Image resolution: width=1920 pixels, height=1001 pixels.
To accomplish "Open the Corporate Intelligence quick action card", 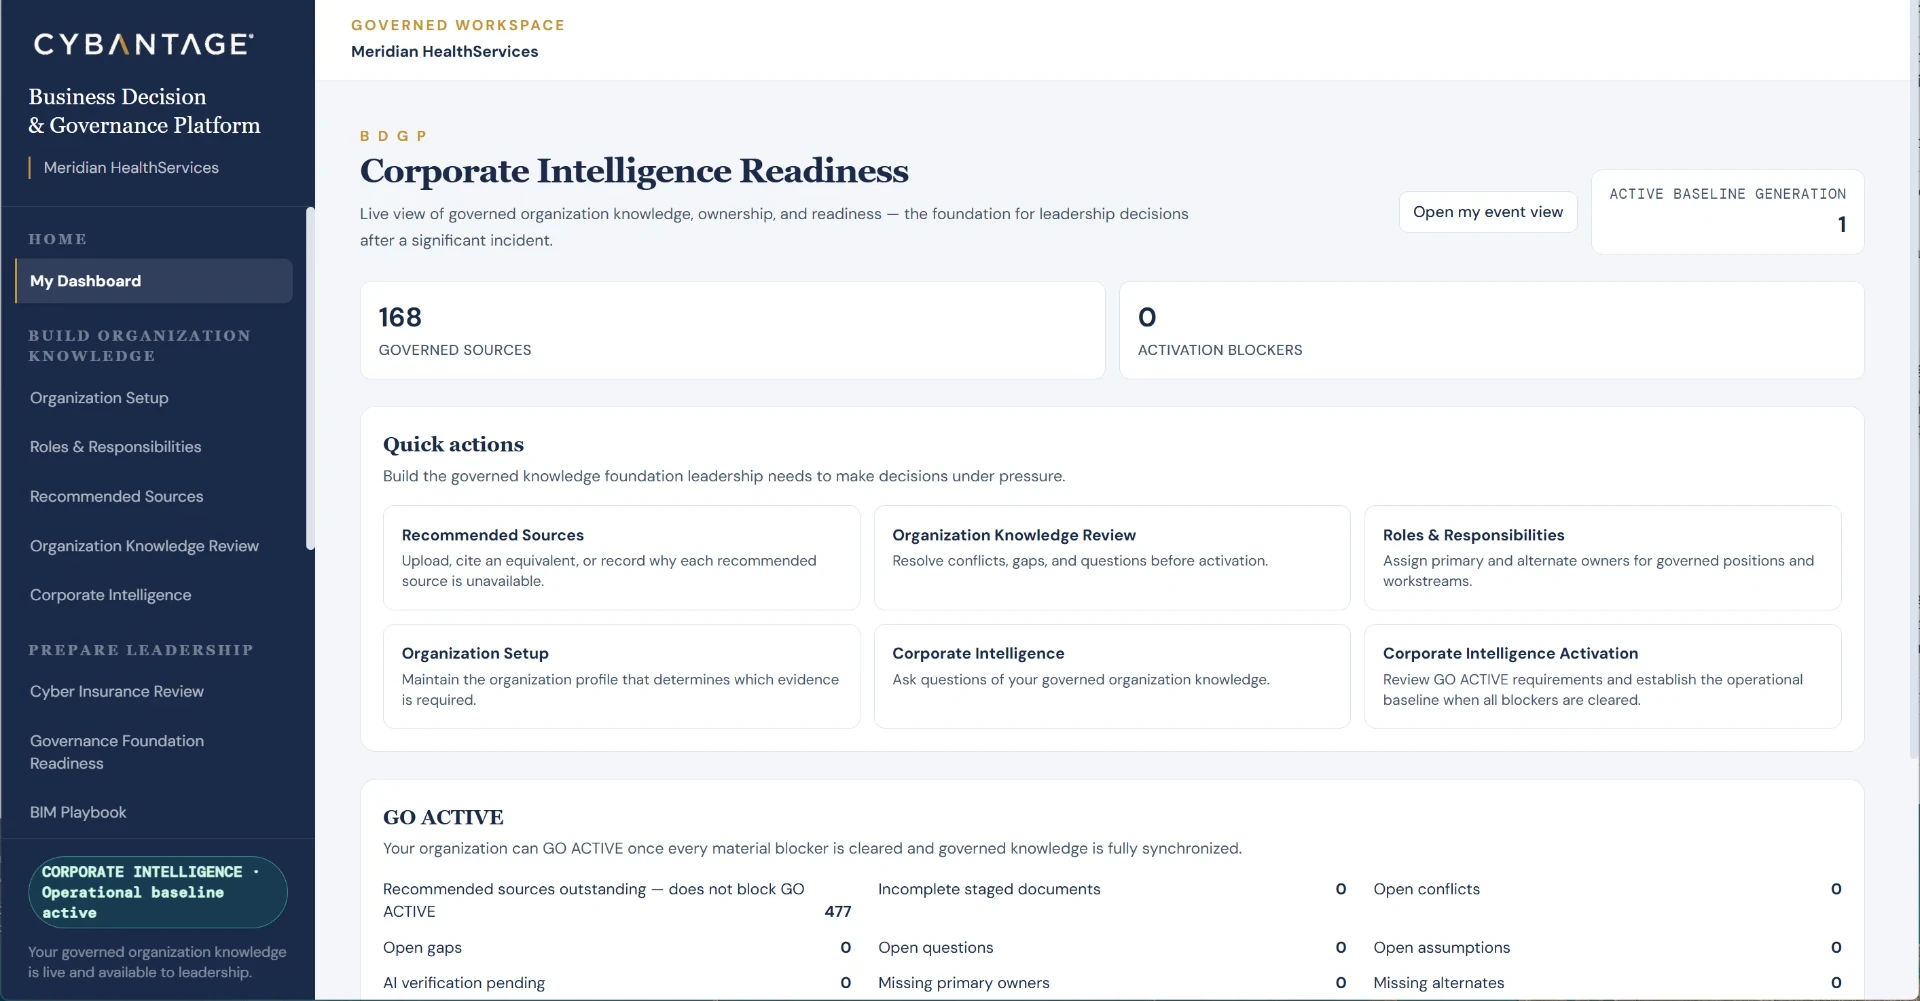I will pyautogui.click(x=1112, y=677).
